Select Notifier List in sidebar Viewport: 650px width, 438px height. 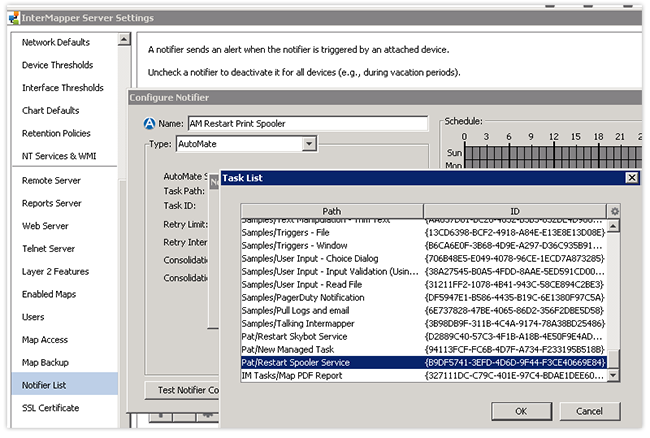pos(65,385)
